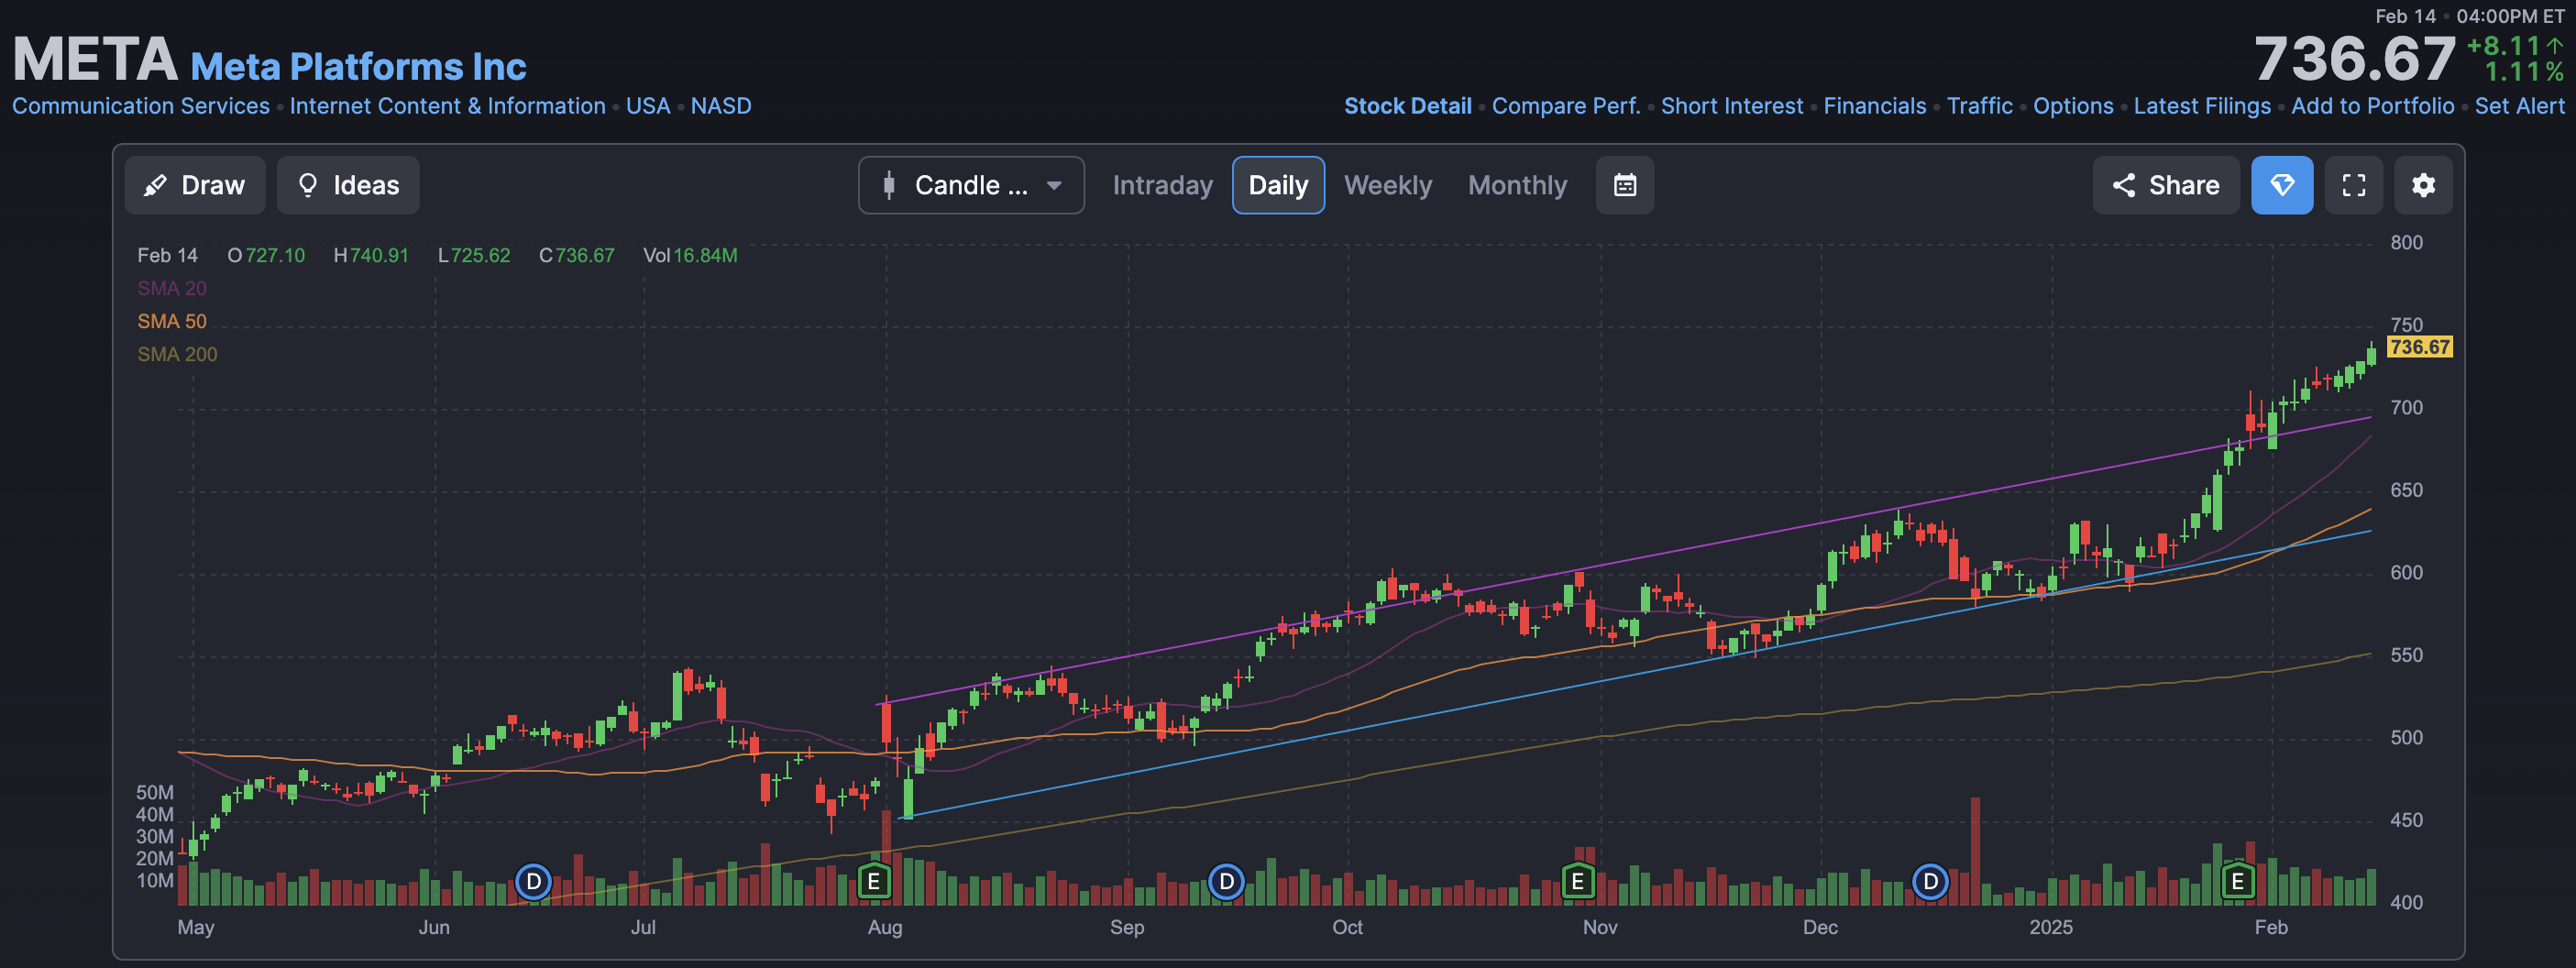
Task: Click the earnings marker near November
Action: [x=1577, y=882]
